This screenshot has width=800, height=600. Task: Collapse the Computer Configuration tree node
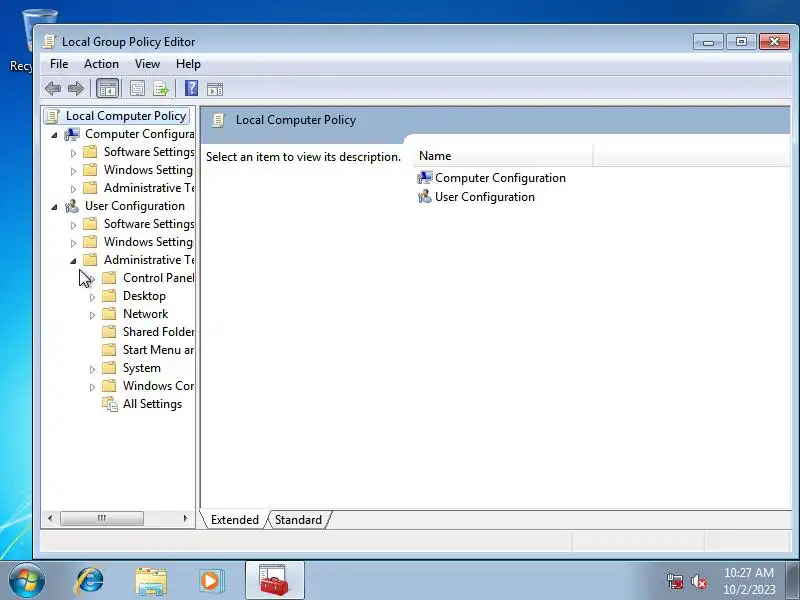pos(54,135)
